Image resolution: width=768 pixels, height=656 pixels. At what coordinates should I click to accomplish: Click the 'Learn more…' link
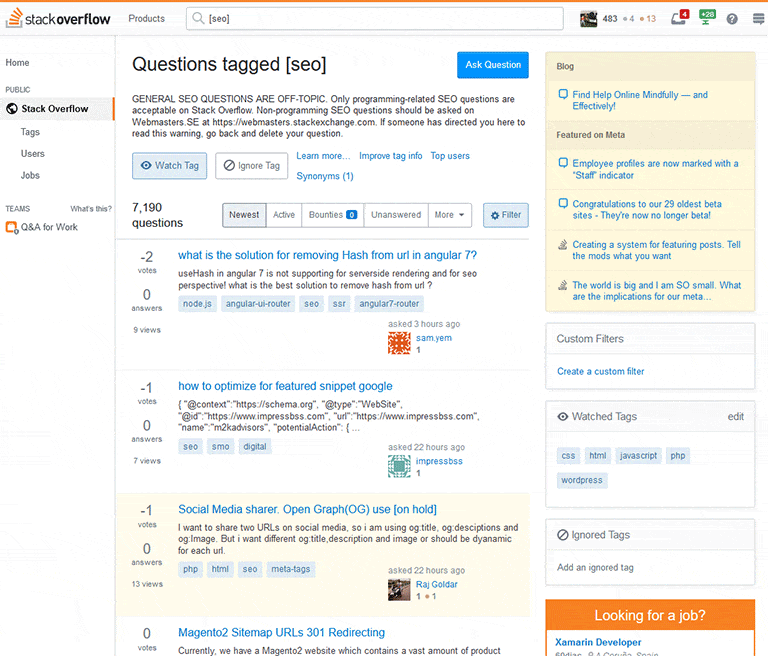tap(323, 156)
